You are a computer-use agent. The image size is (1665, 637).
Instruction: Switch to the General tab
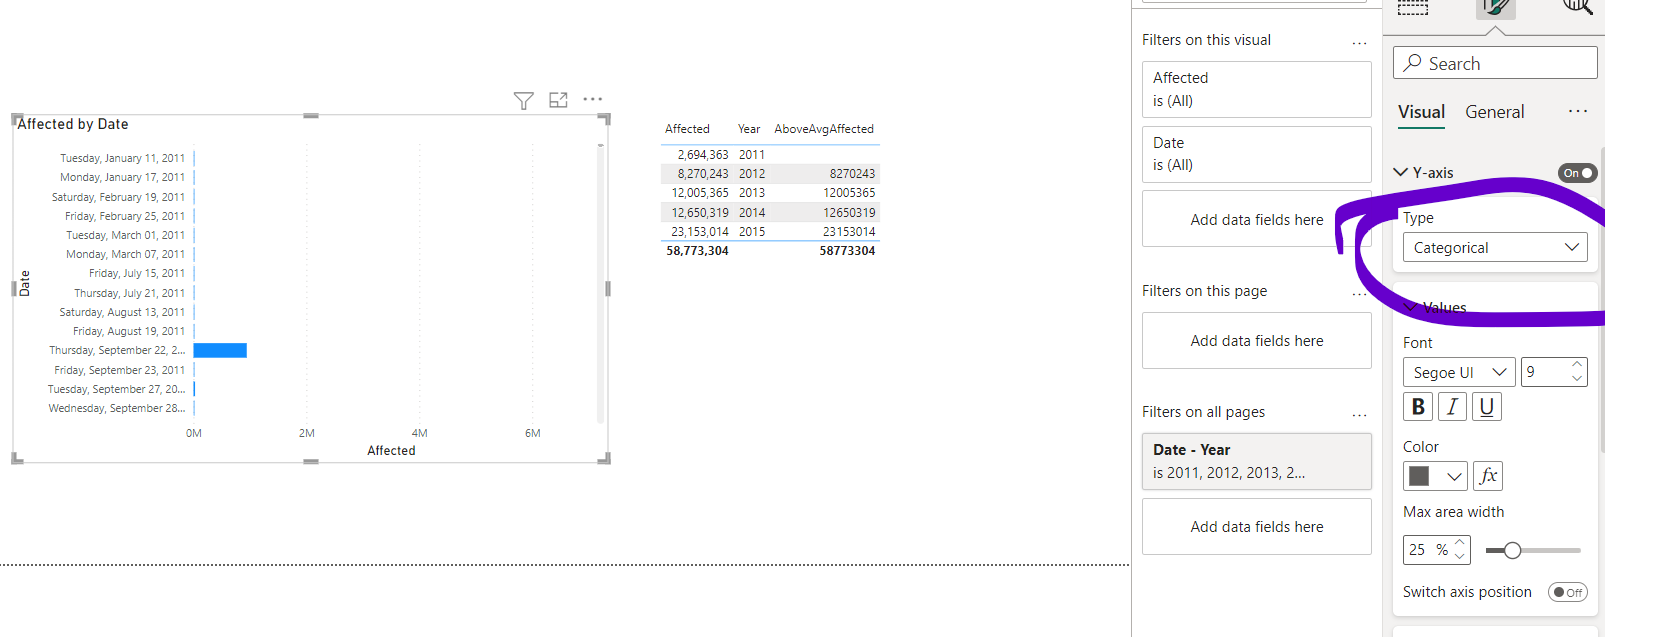[x=1494, y=112]
